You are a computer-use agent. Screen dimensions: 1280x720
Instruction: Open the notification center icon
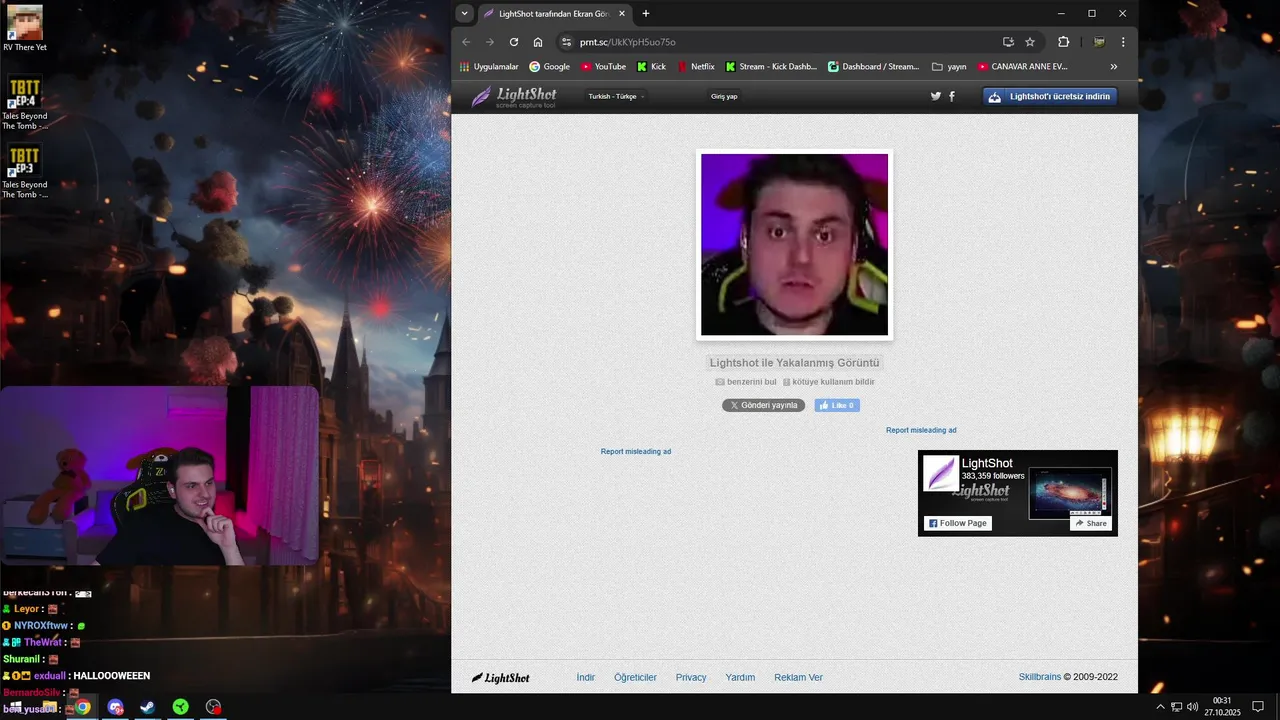tap(1258, 707)
